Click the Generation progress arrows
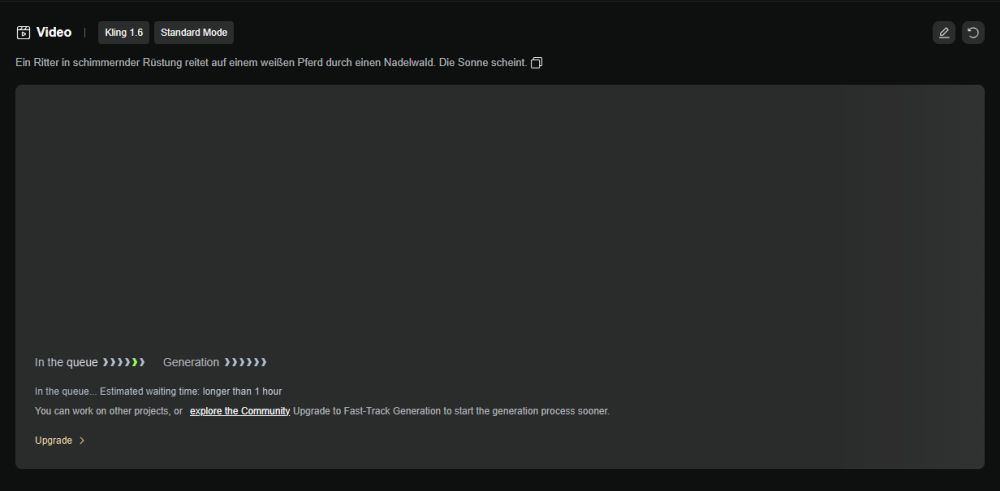 (x=246, y=362)
